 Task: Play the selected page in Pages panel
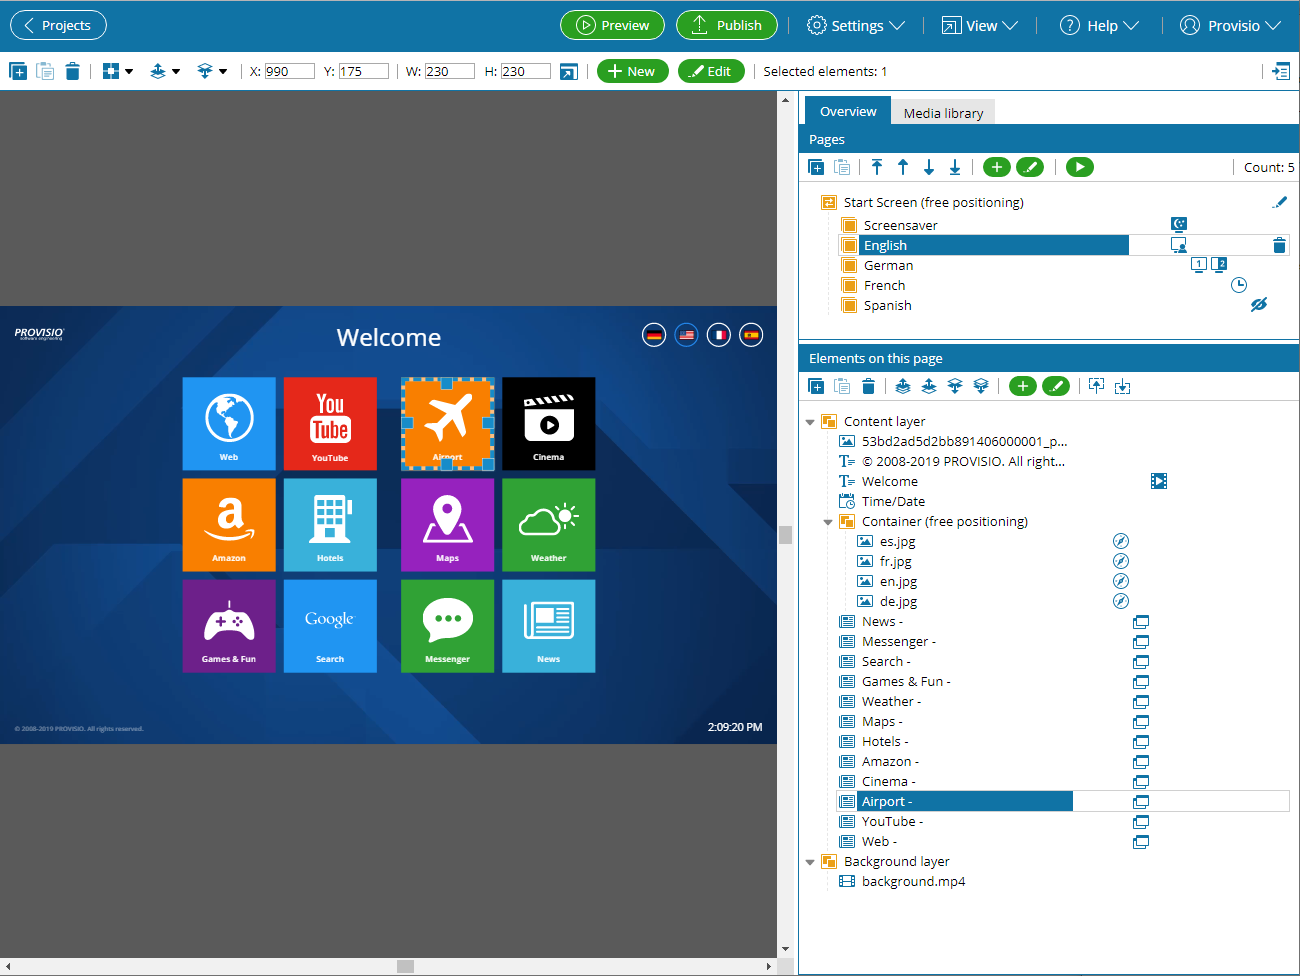(x=1079, y=167)
